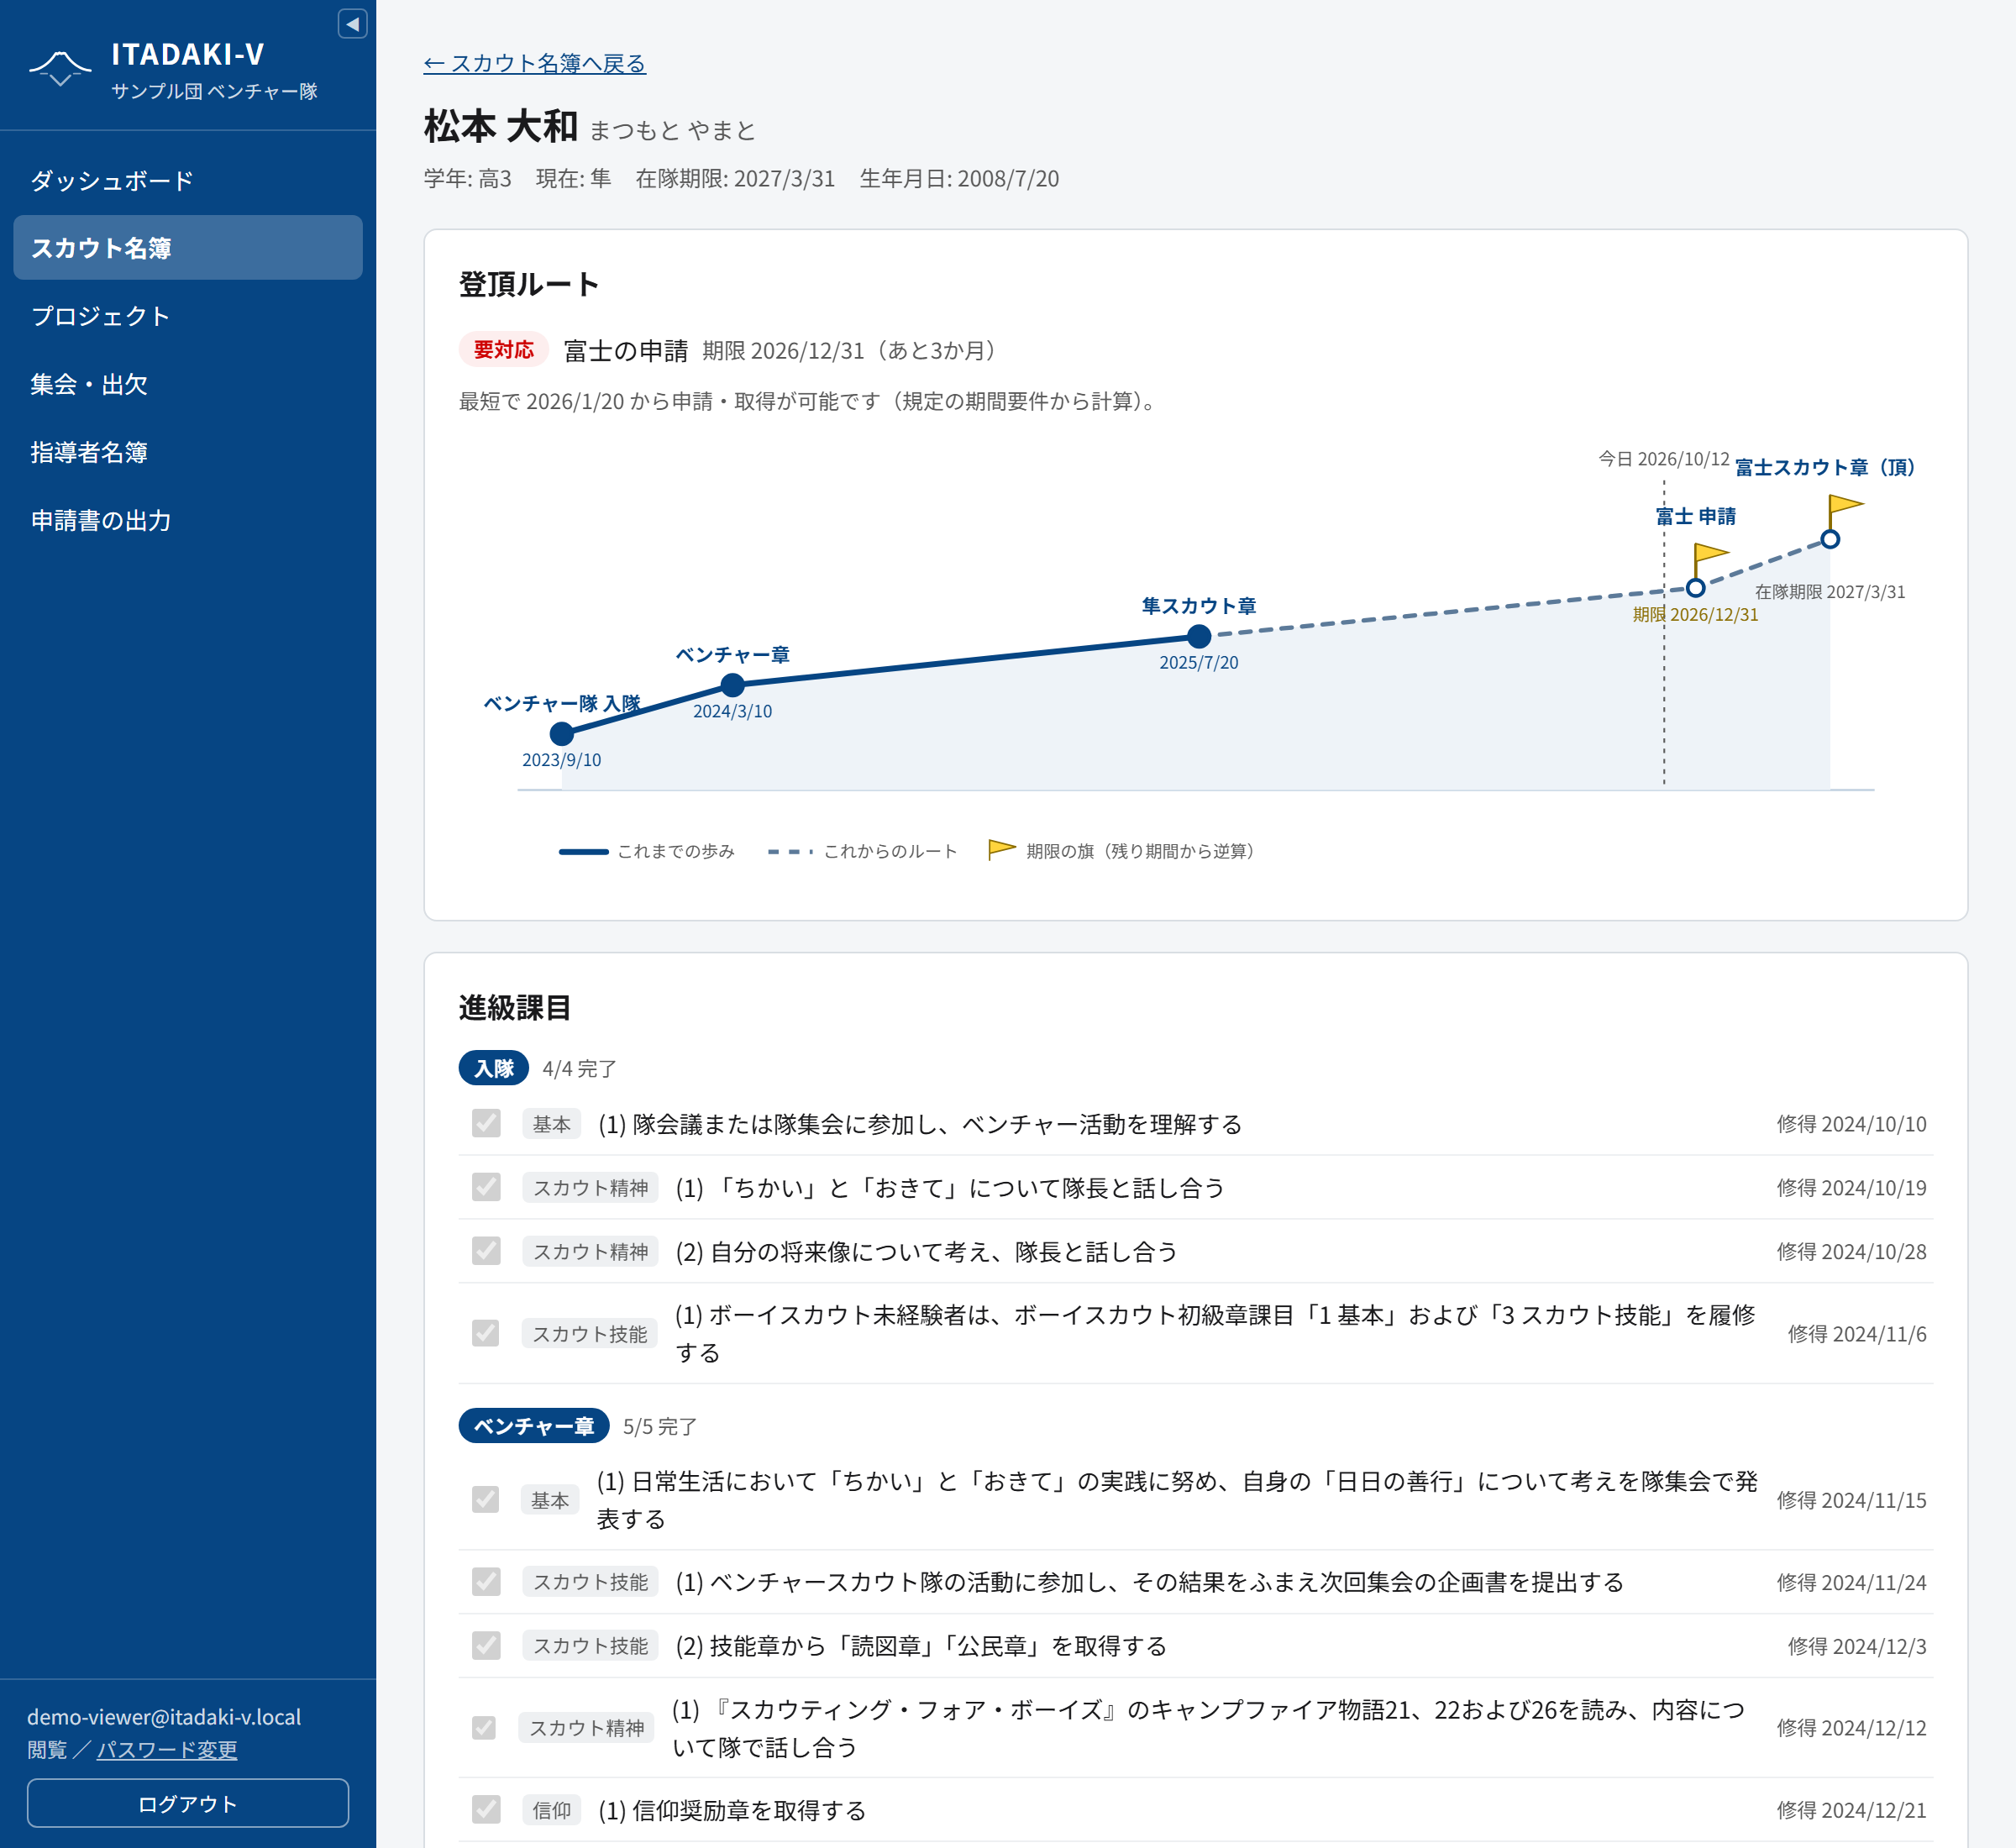2016x1848 pixels.
Task: Click the ログアウト button
Action: pyautogui.click(x=188, y=1803)
